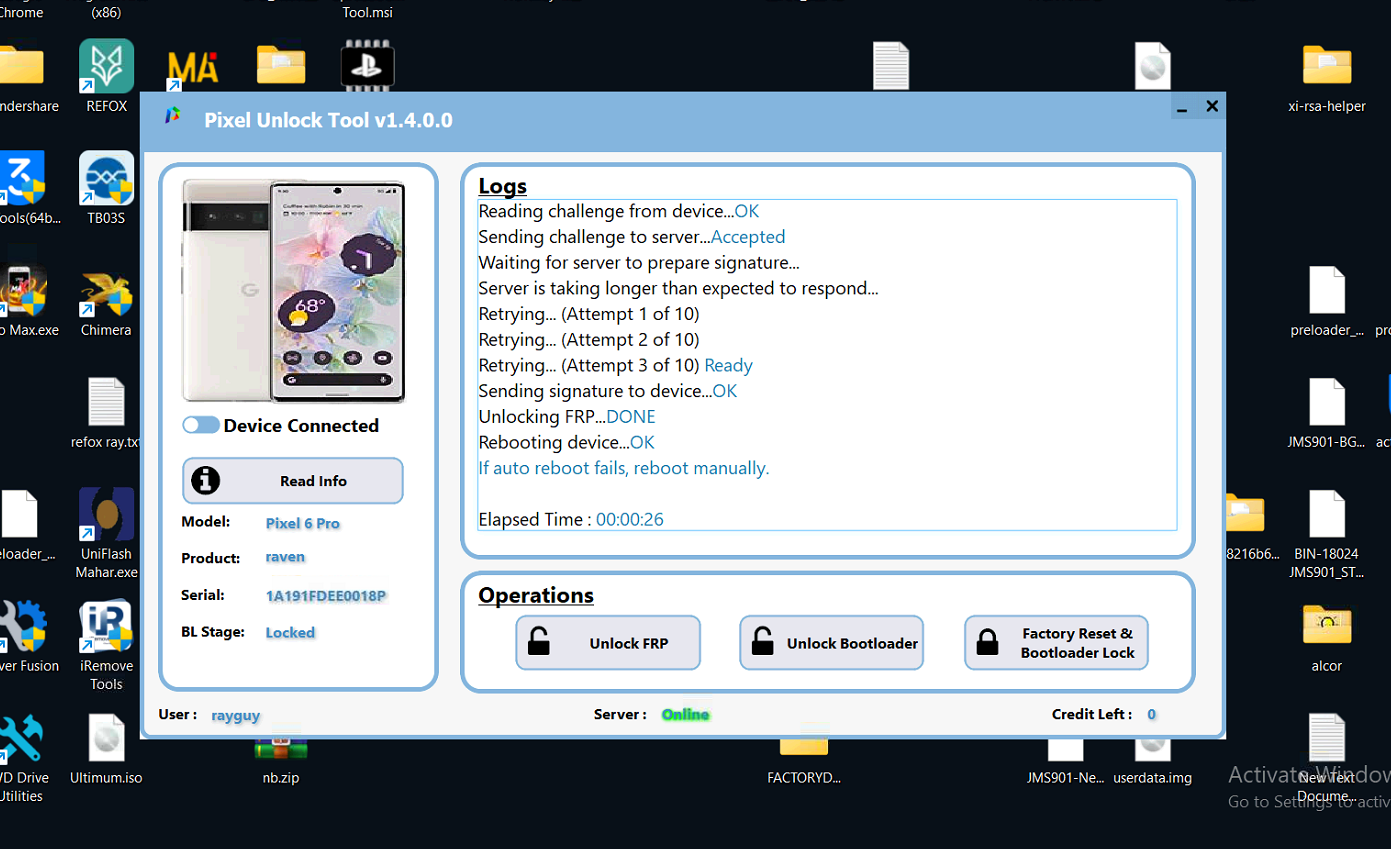This screenshot has width=1391, height=849.
Task: Minimize the Pixel Unlock Tool window
Action: [x=1183, y=107]
